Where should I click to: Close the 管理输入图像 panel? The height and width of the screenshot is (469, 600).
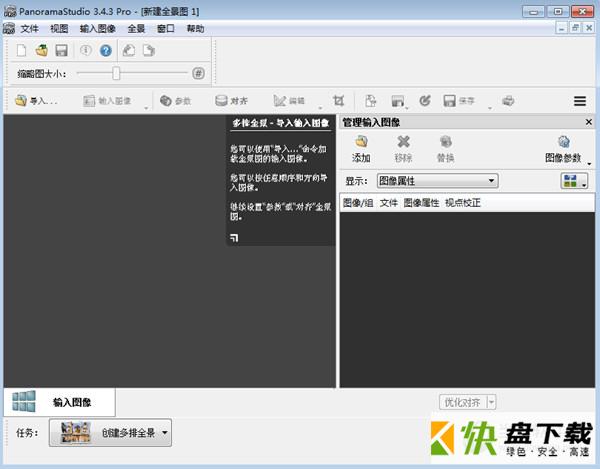[x=589, y=122]
